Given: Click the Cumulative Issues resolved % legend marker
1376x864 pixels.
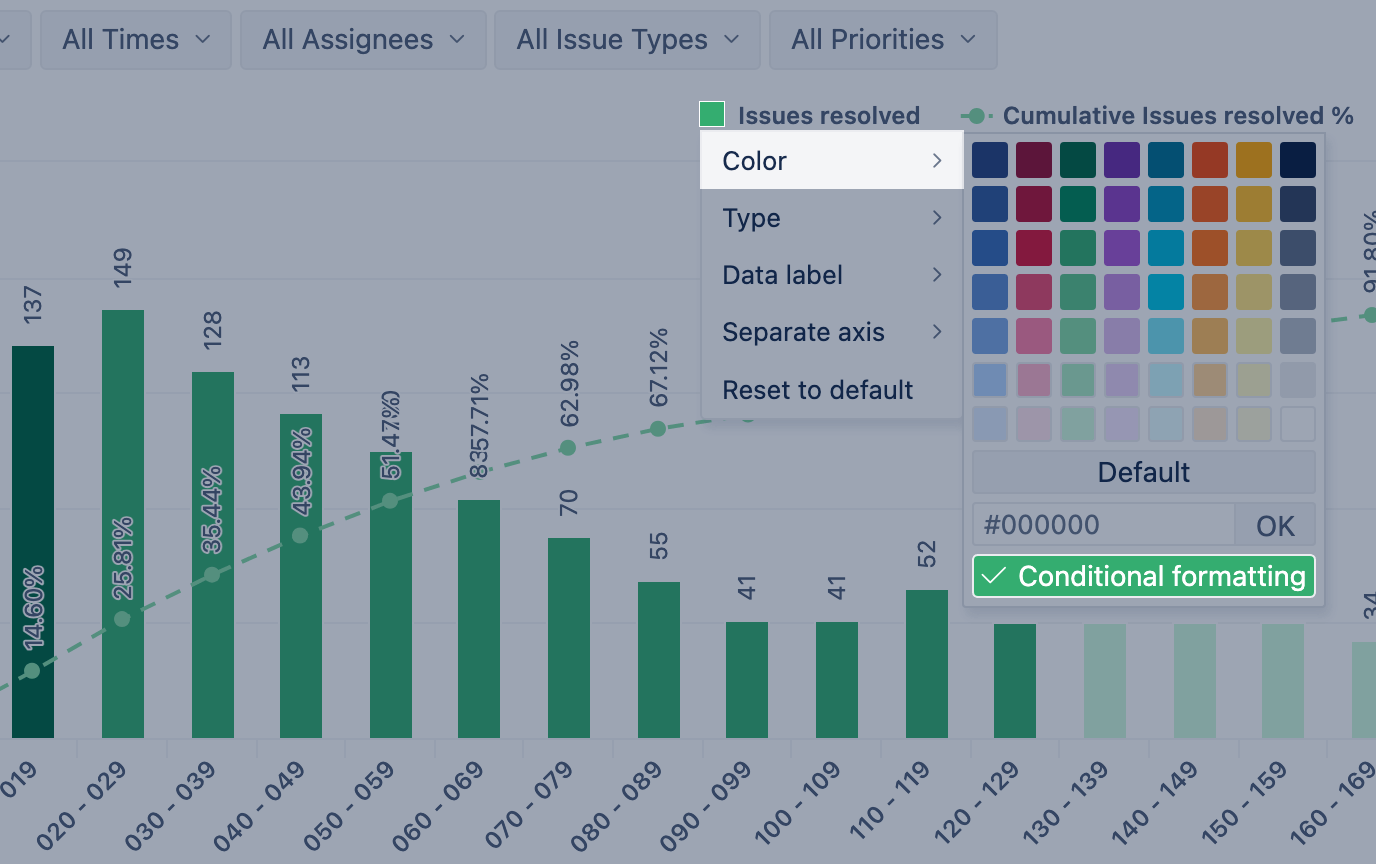Looking at the screenshot, I should (x=977, y=116).
